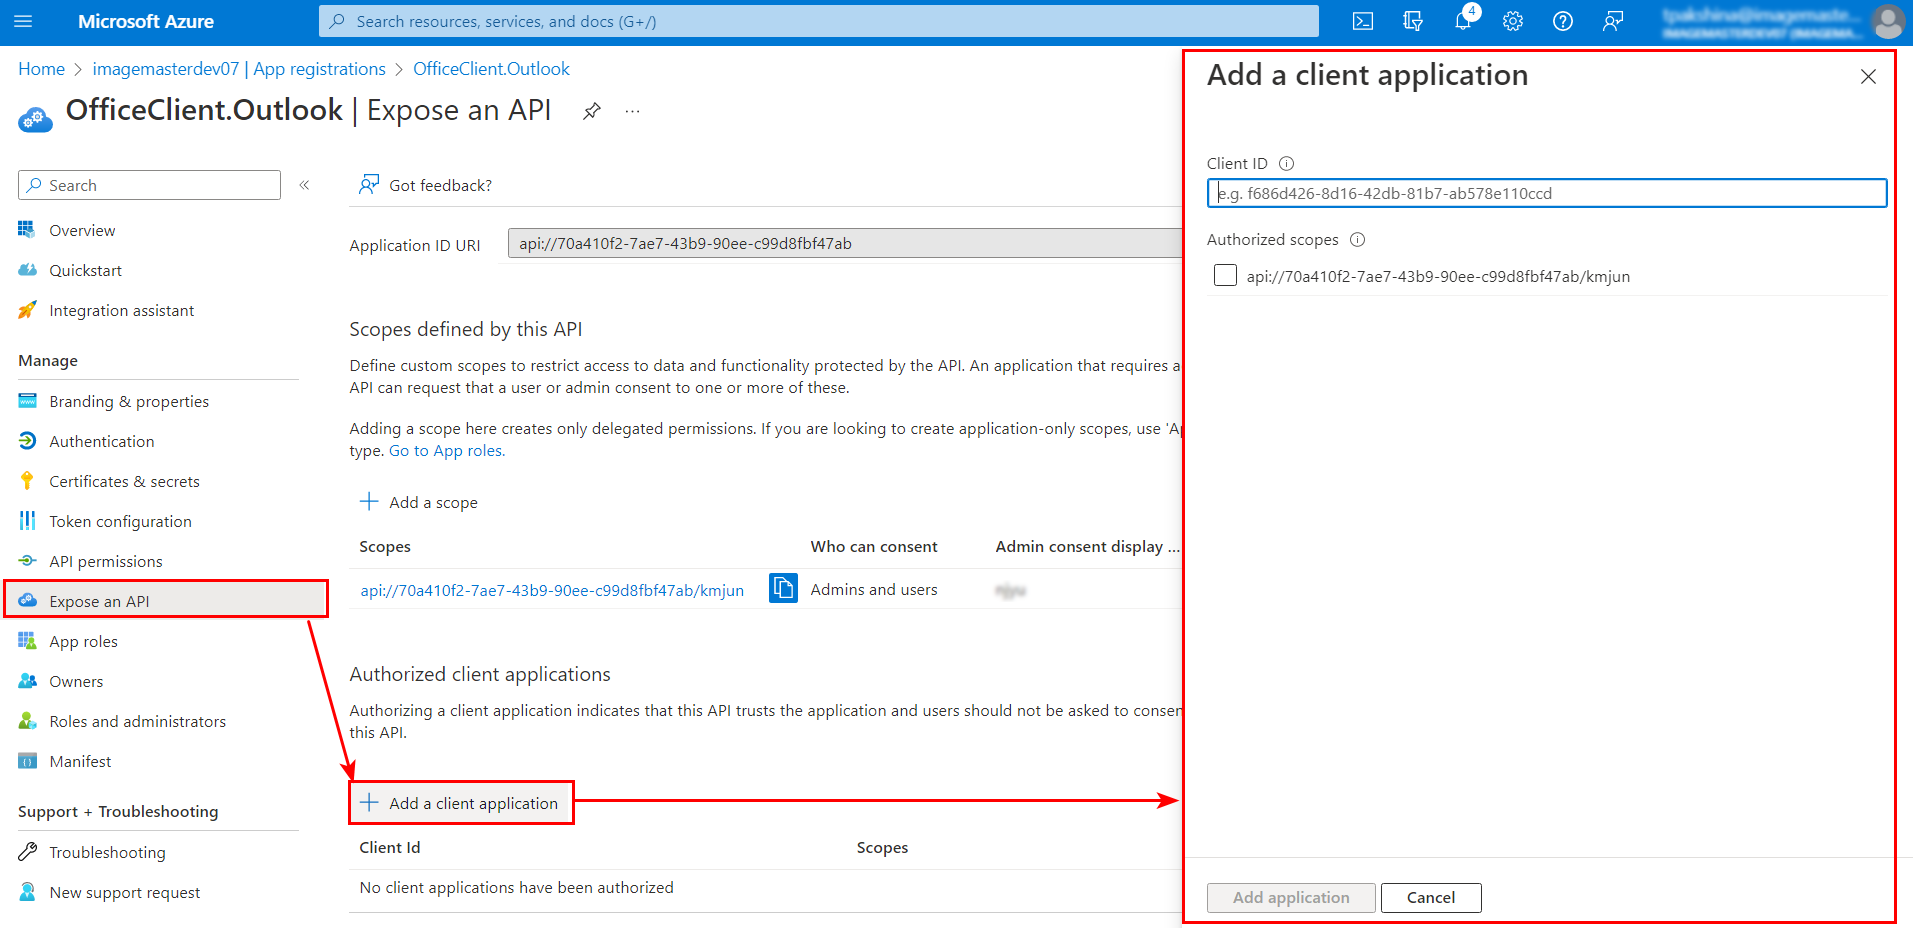Click Add a scope
1913x928 pixels.
(419, 502)
